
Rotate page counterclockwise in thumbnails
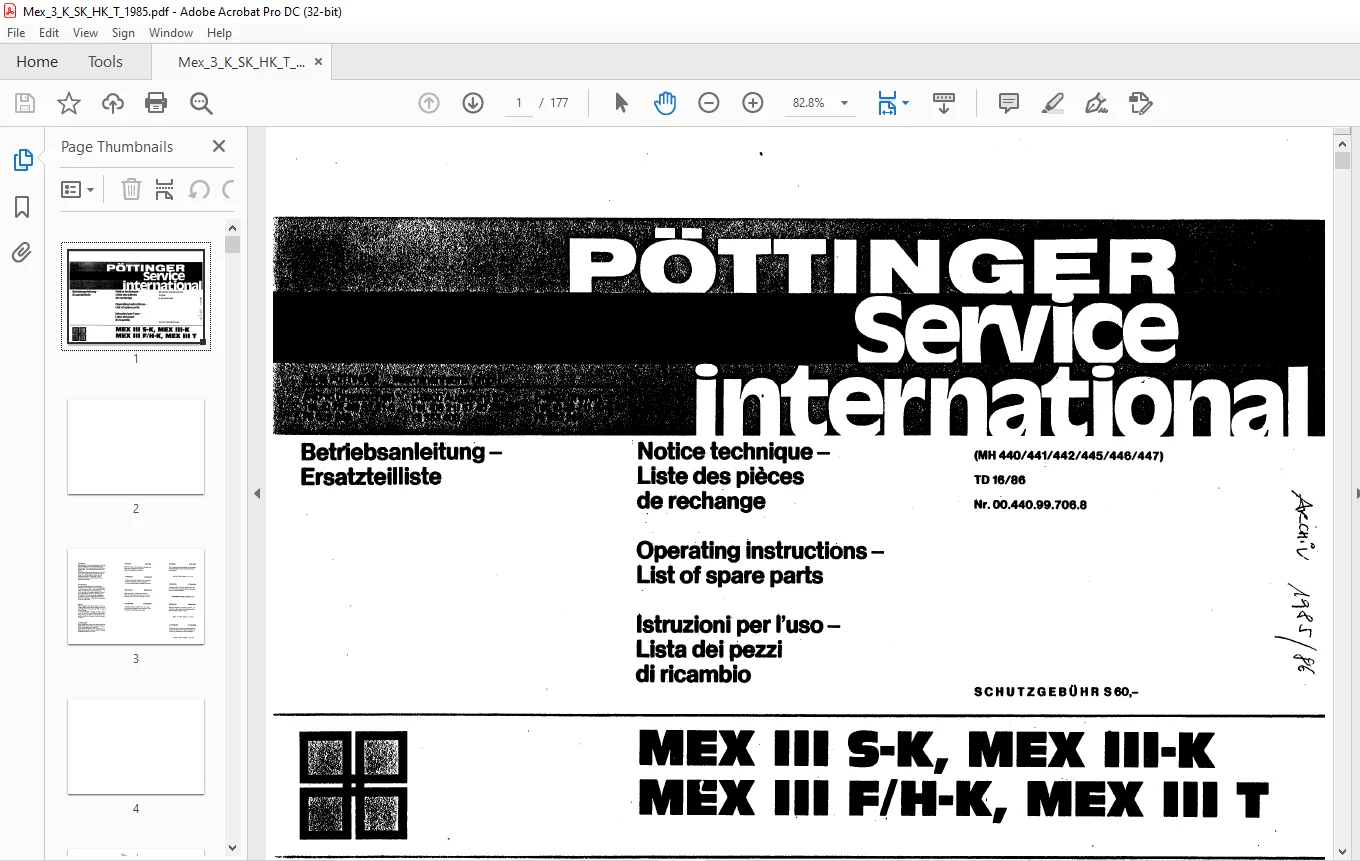click(199, 189)
